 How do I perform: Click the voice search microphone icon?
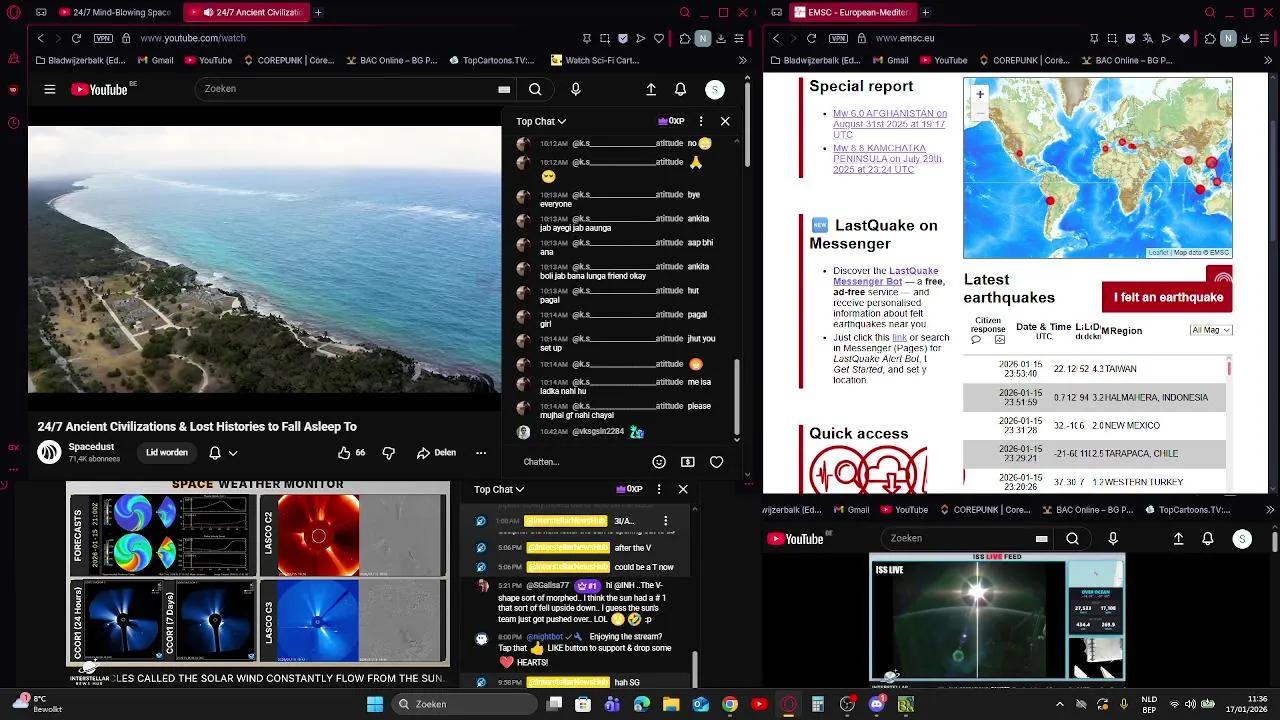575,89
